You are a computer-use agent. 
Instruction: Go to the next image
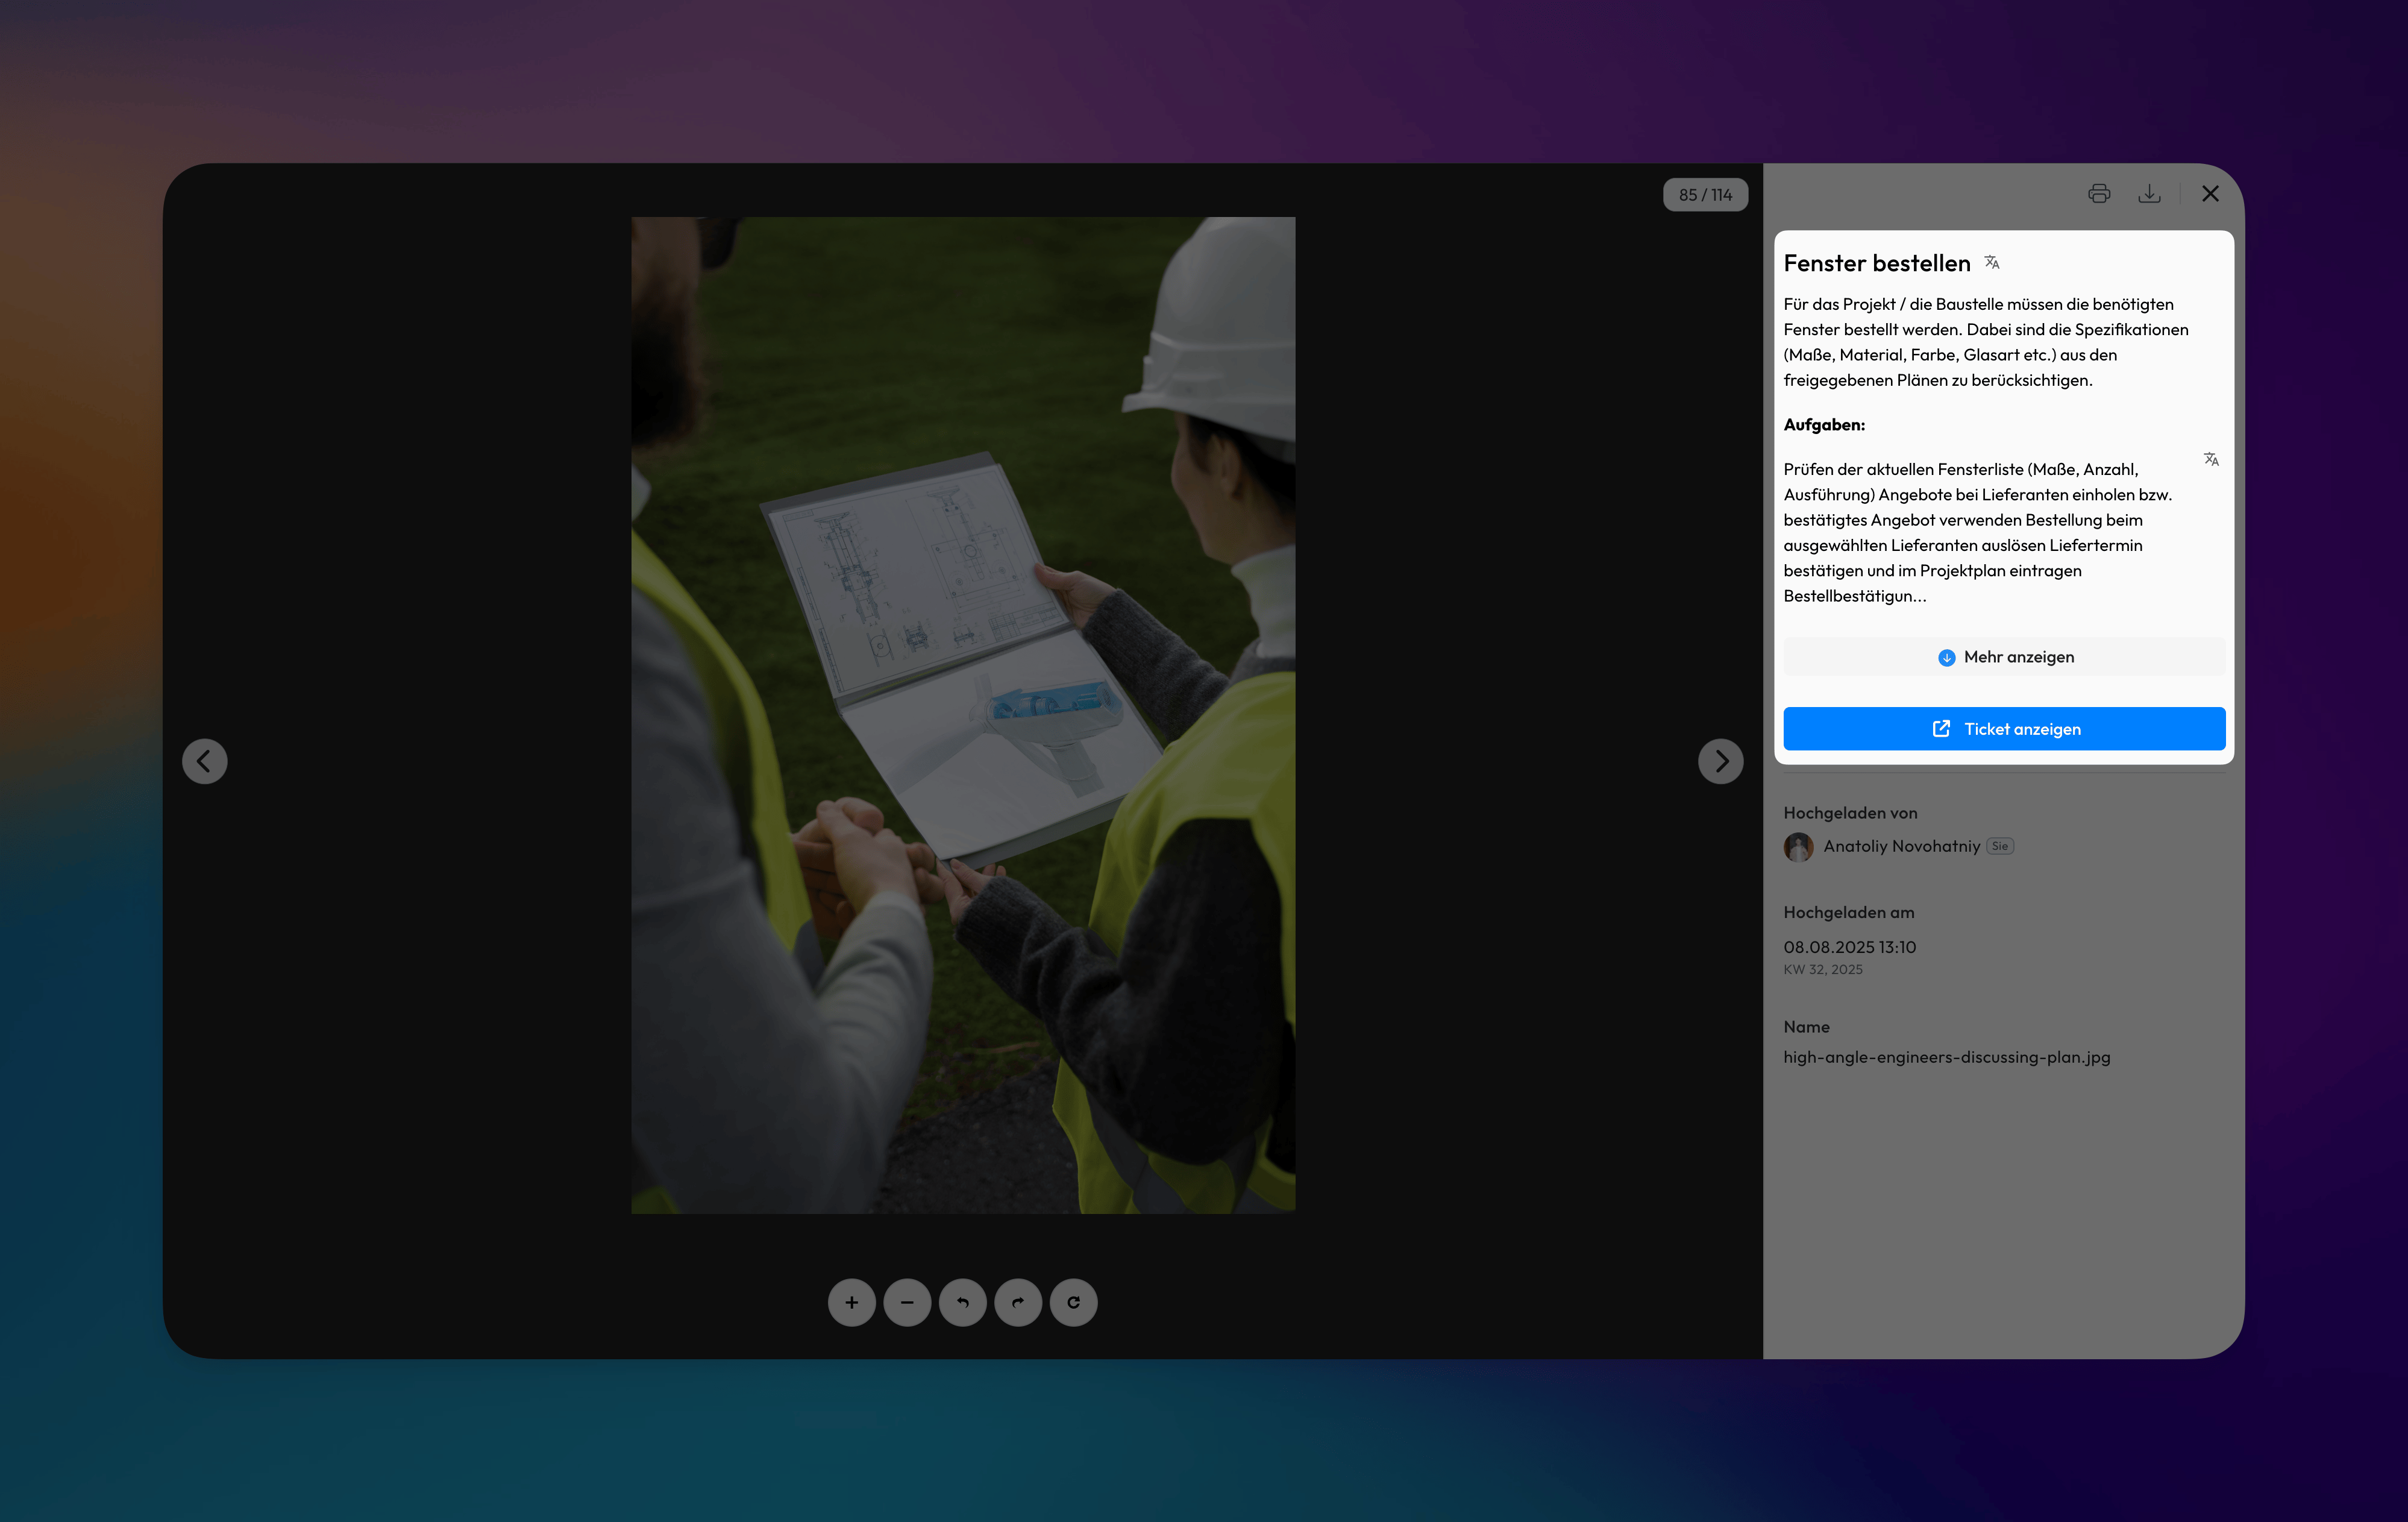[1720, 761]
